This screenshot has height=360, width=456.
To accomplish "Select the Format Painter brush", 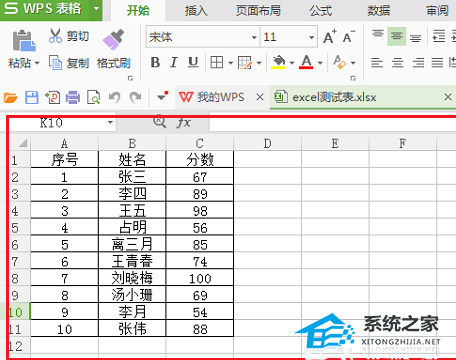I will point(113,39).
